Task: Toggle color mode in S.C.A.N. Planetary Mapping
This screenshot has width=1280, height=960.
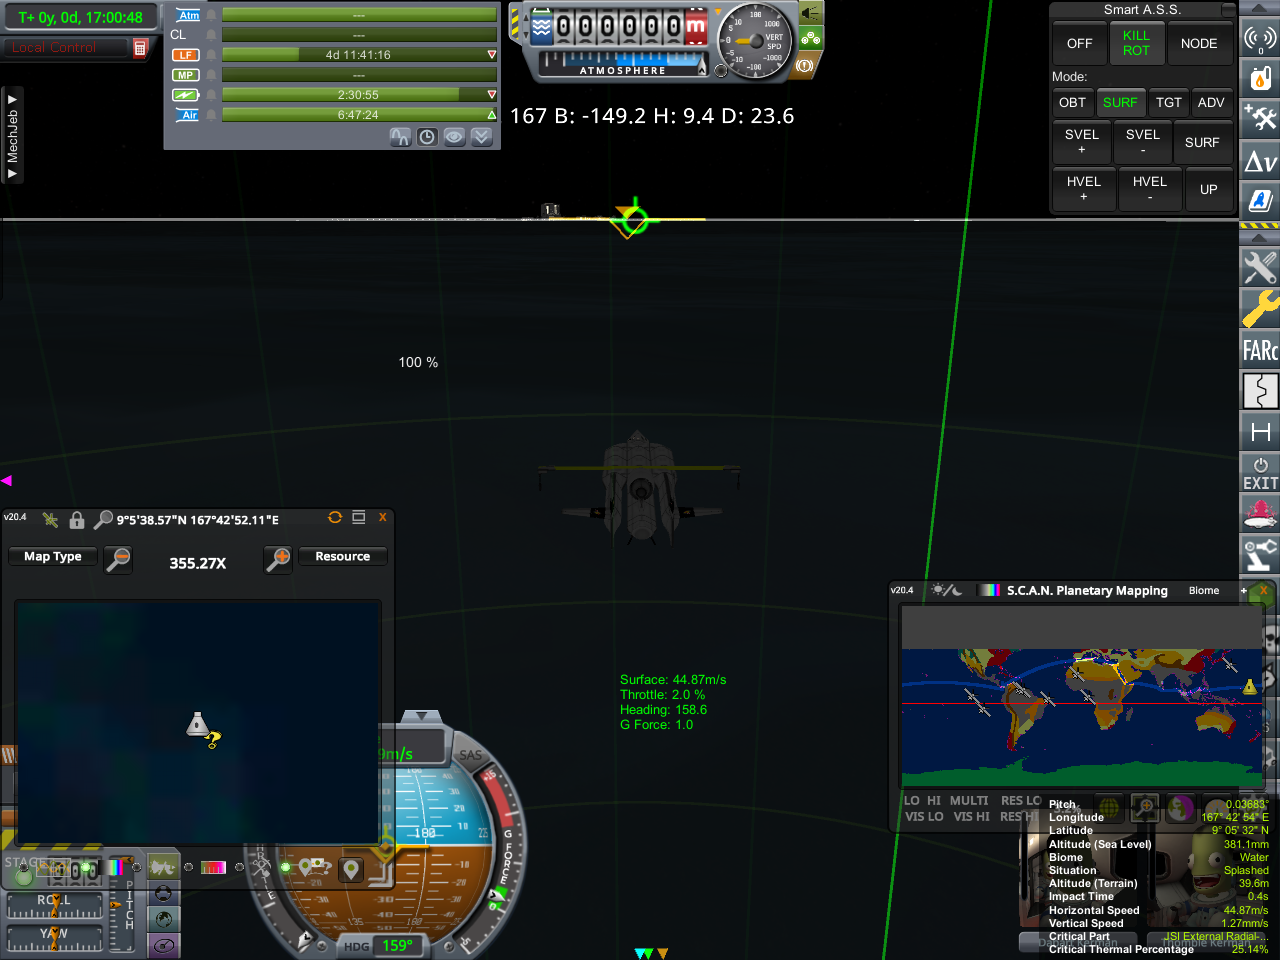Action: (x=990, y=590)
